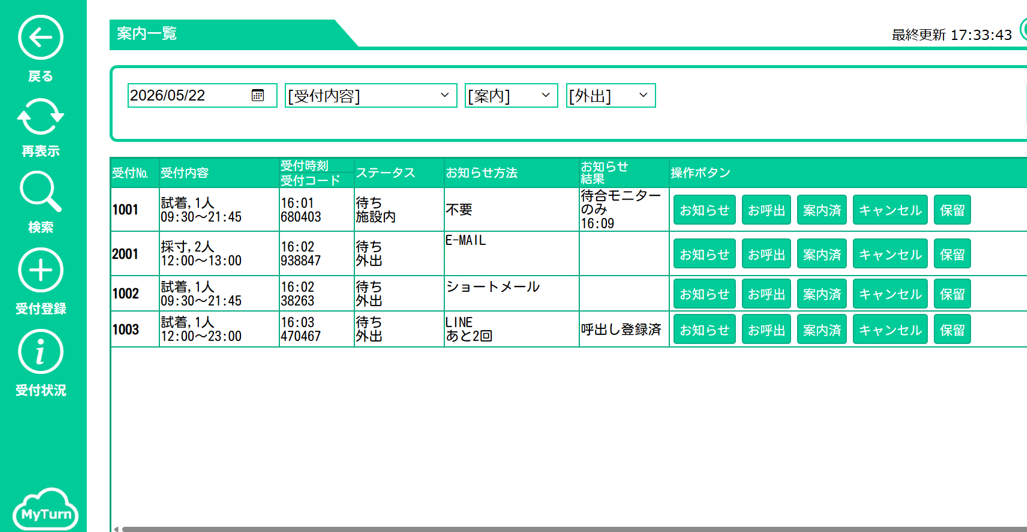Click お呼出 button for reception 1002

(x=766, y=294)
